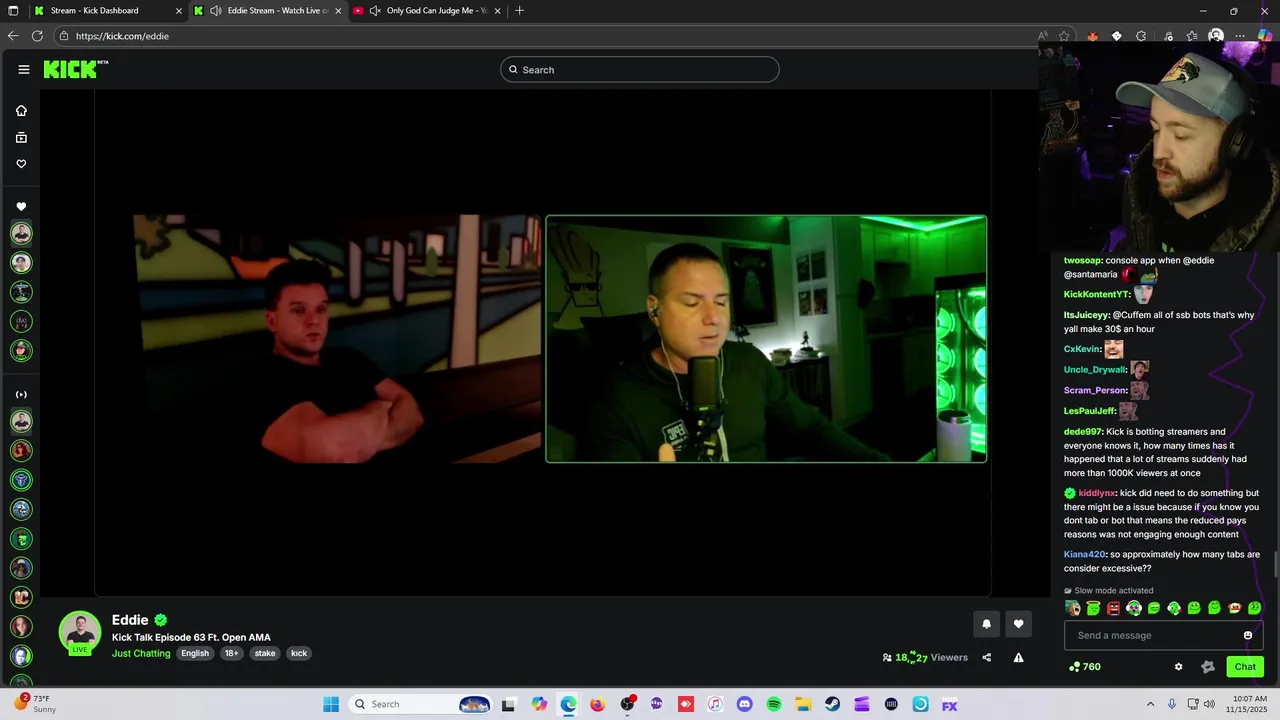The width and height of the screenshot is (1280, 720).
Task: Click username dede997 in chat
Action: [x=1083, y=432]
